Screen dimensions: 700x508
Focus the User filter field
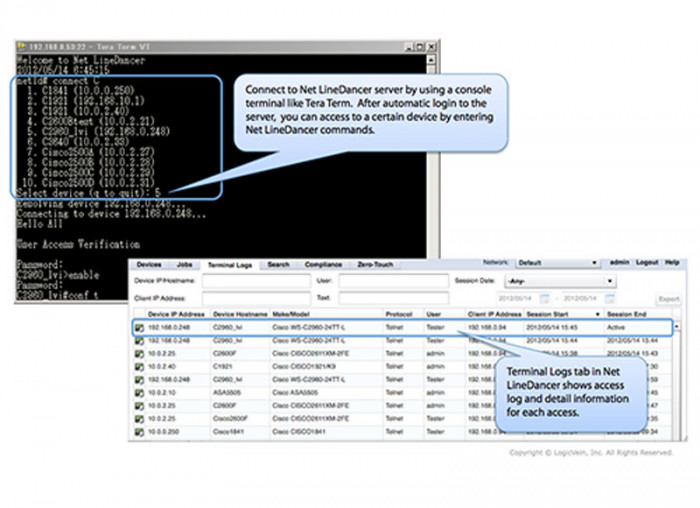(393, 281)
